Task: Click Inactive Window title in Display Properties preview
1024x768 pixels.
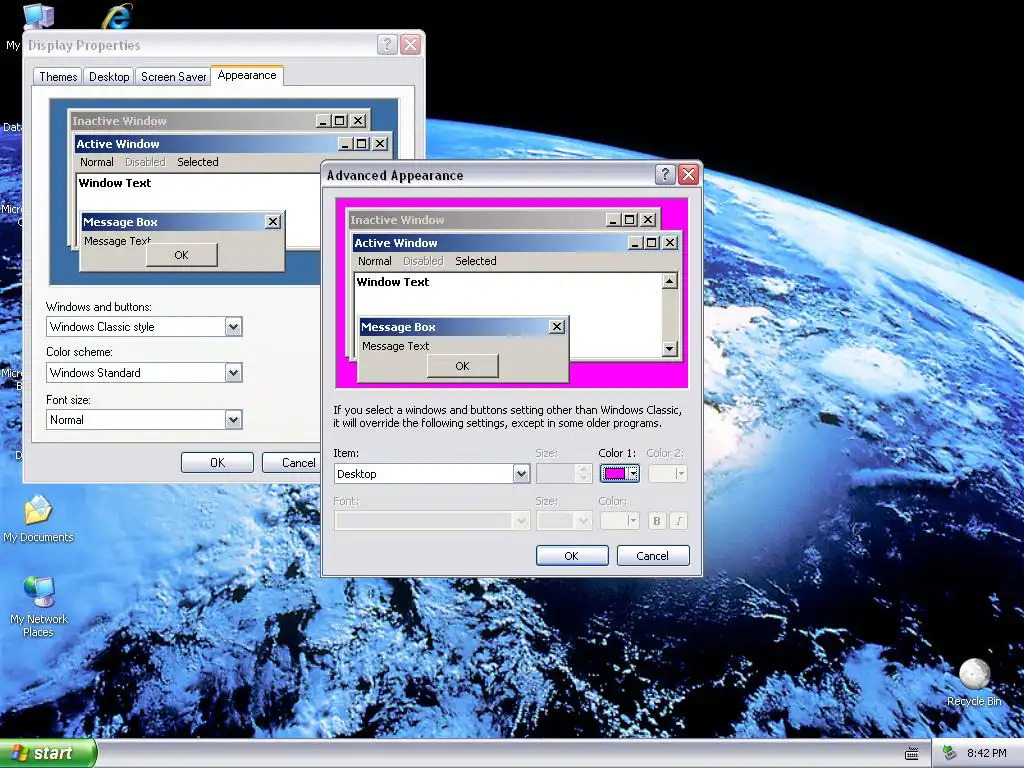Action: click(x=119, y=121)
